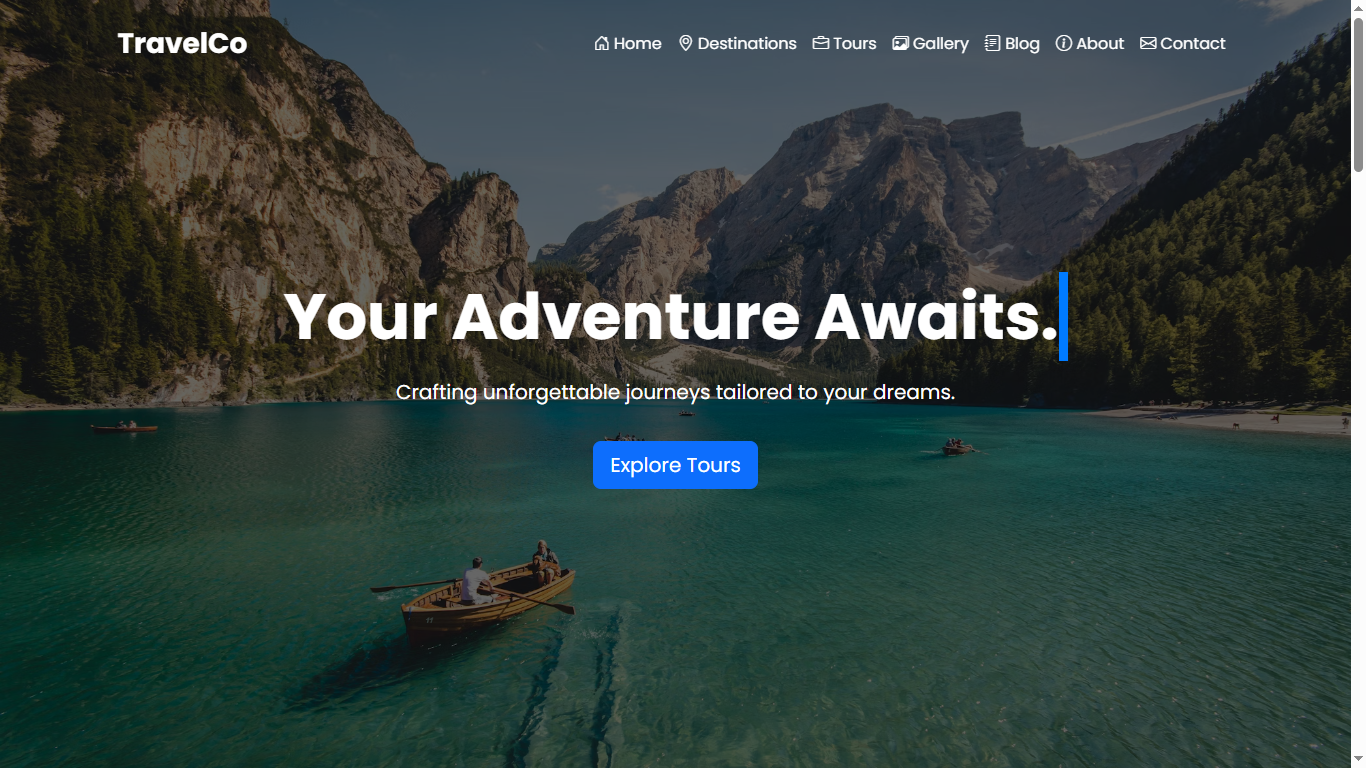
Task: Click the map pin icon beside Destinations
Action: (x=686, y=43)
